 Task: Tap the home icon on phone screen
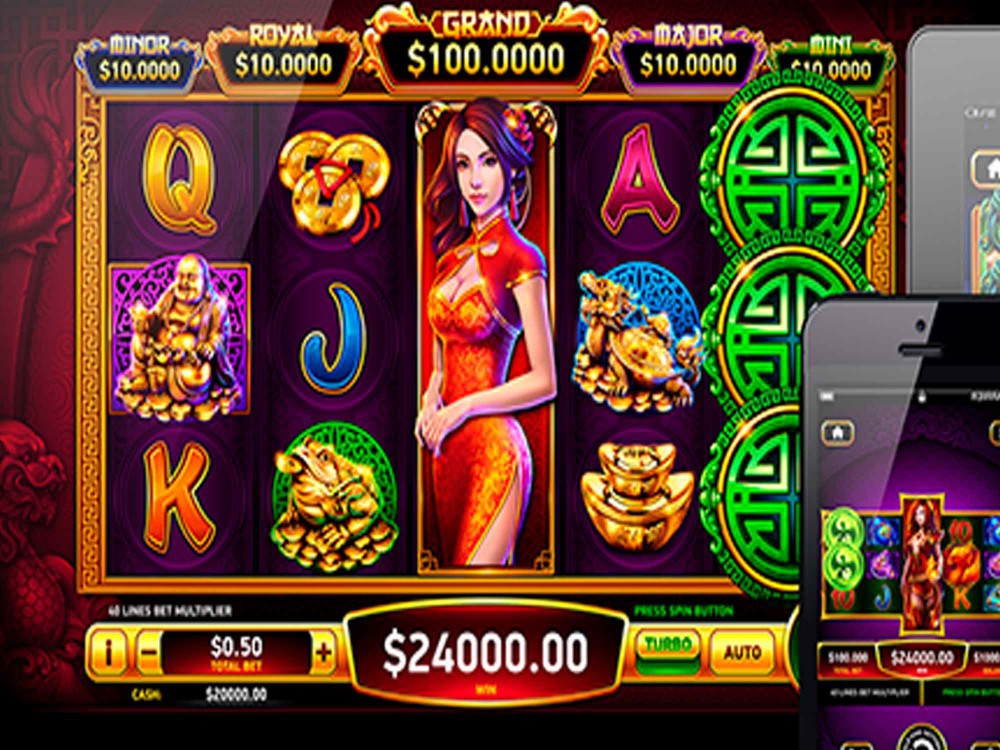(x=838, y=433)
